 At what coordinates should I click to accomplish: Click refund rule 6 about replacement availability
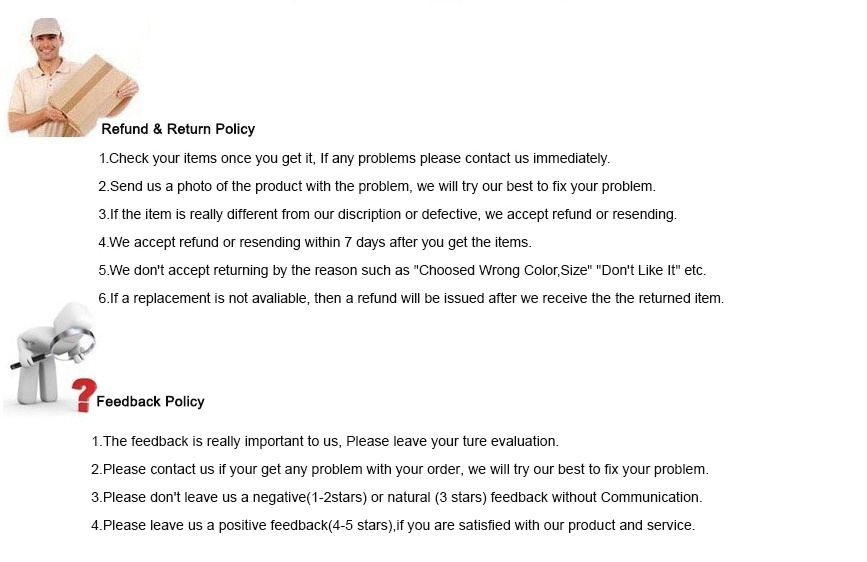(411, 298)
